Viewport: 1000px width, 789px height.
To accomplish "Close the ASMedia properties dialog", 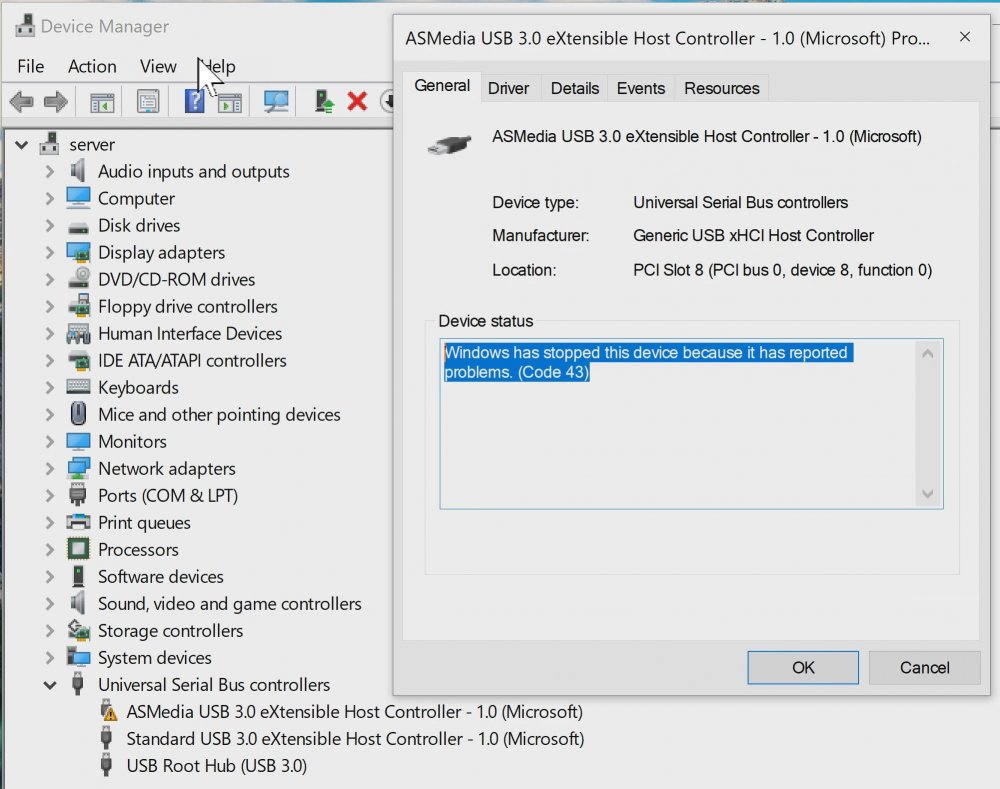I will pos(965,37).
